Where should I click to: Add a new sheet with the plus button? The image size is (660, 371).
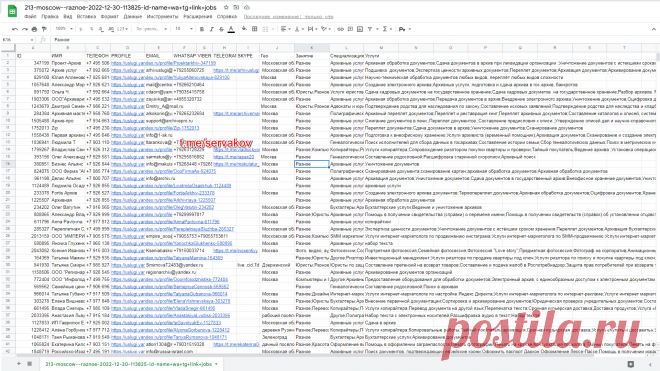coord(19,363)
